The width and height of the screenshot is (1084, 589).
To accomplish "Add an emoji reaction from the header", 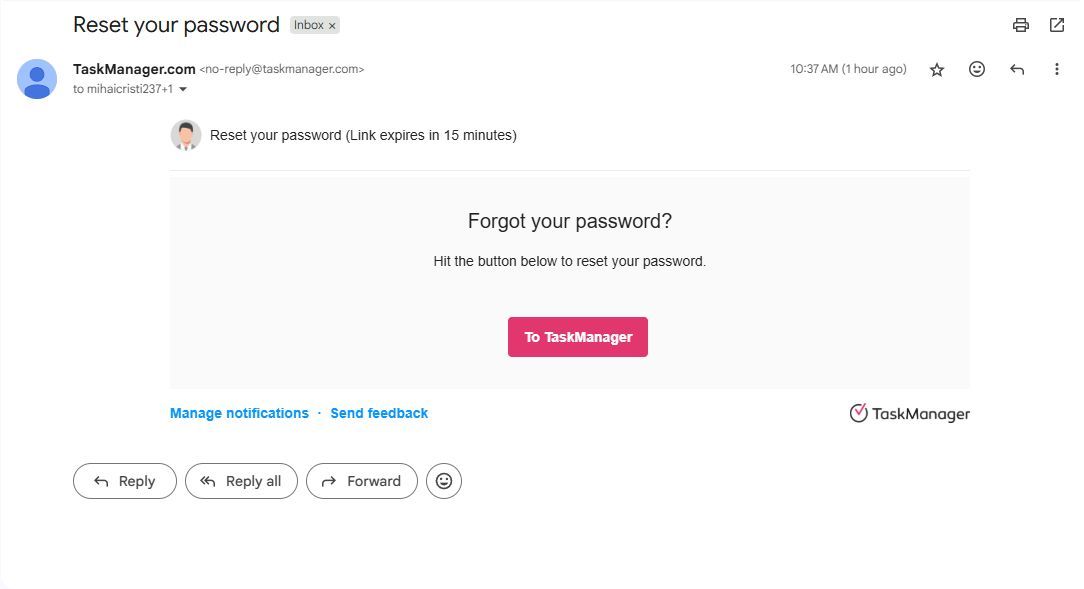I will [976, 69].
